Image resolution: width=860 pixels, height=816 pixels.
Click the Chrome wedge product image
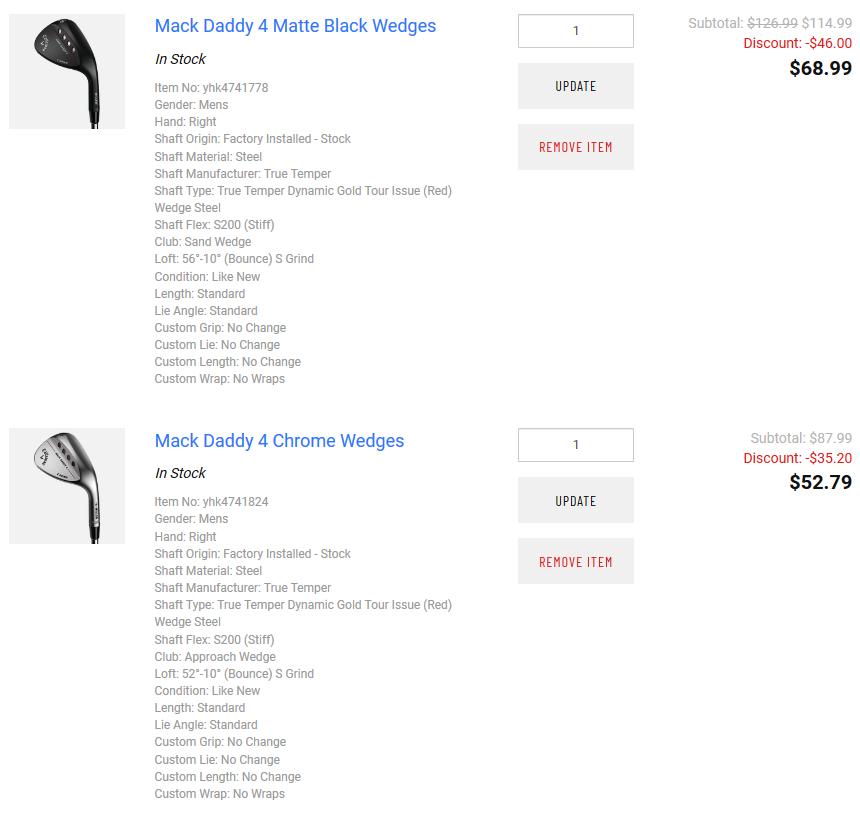[x=66, y=486]
